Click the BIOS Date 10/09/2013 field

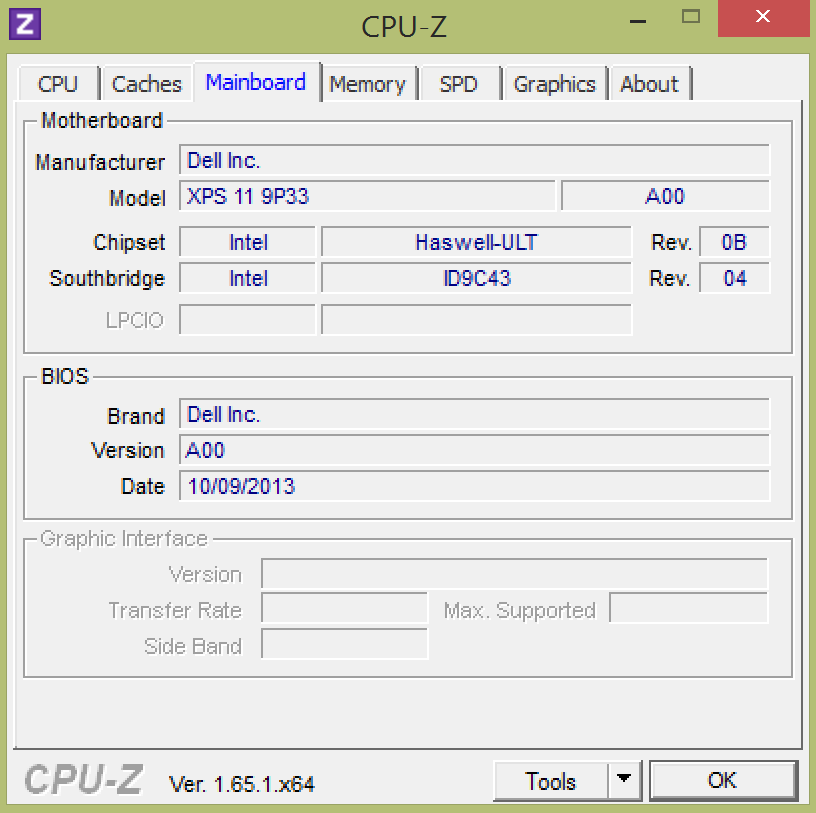coord(474,486)
